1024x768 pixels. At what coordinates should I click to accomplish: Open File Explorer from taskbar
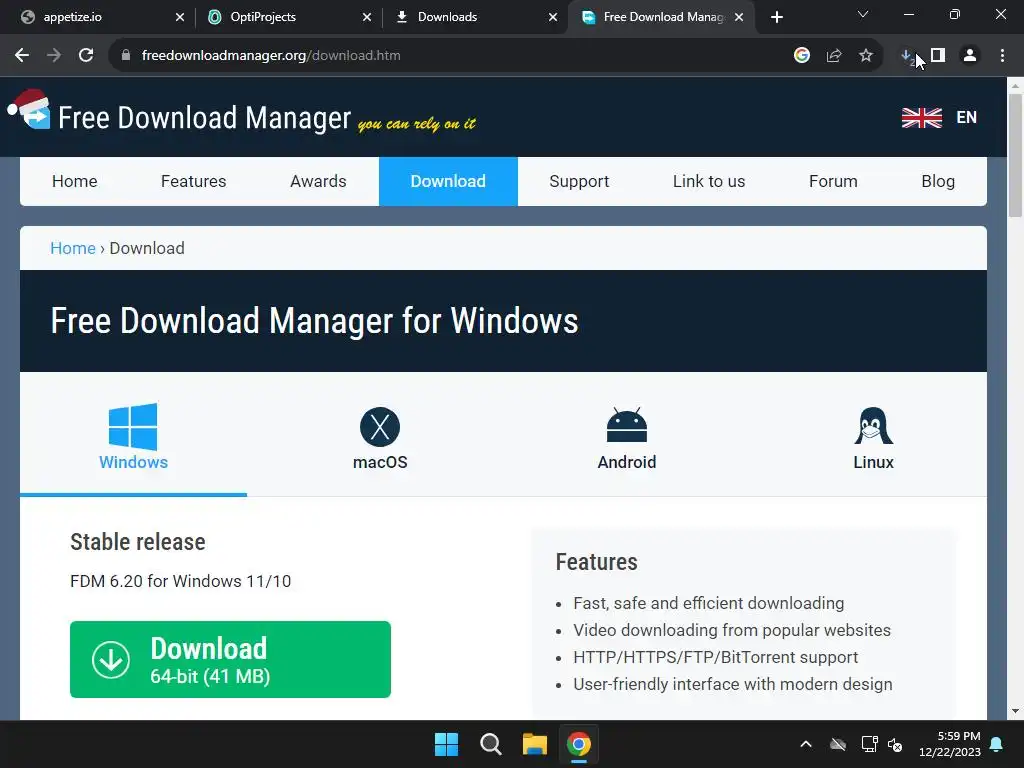[x=534, y=744]
